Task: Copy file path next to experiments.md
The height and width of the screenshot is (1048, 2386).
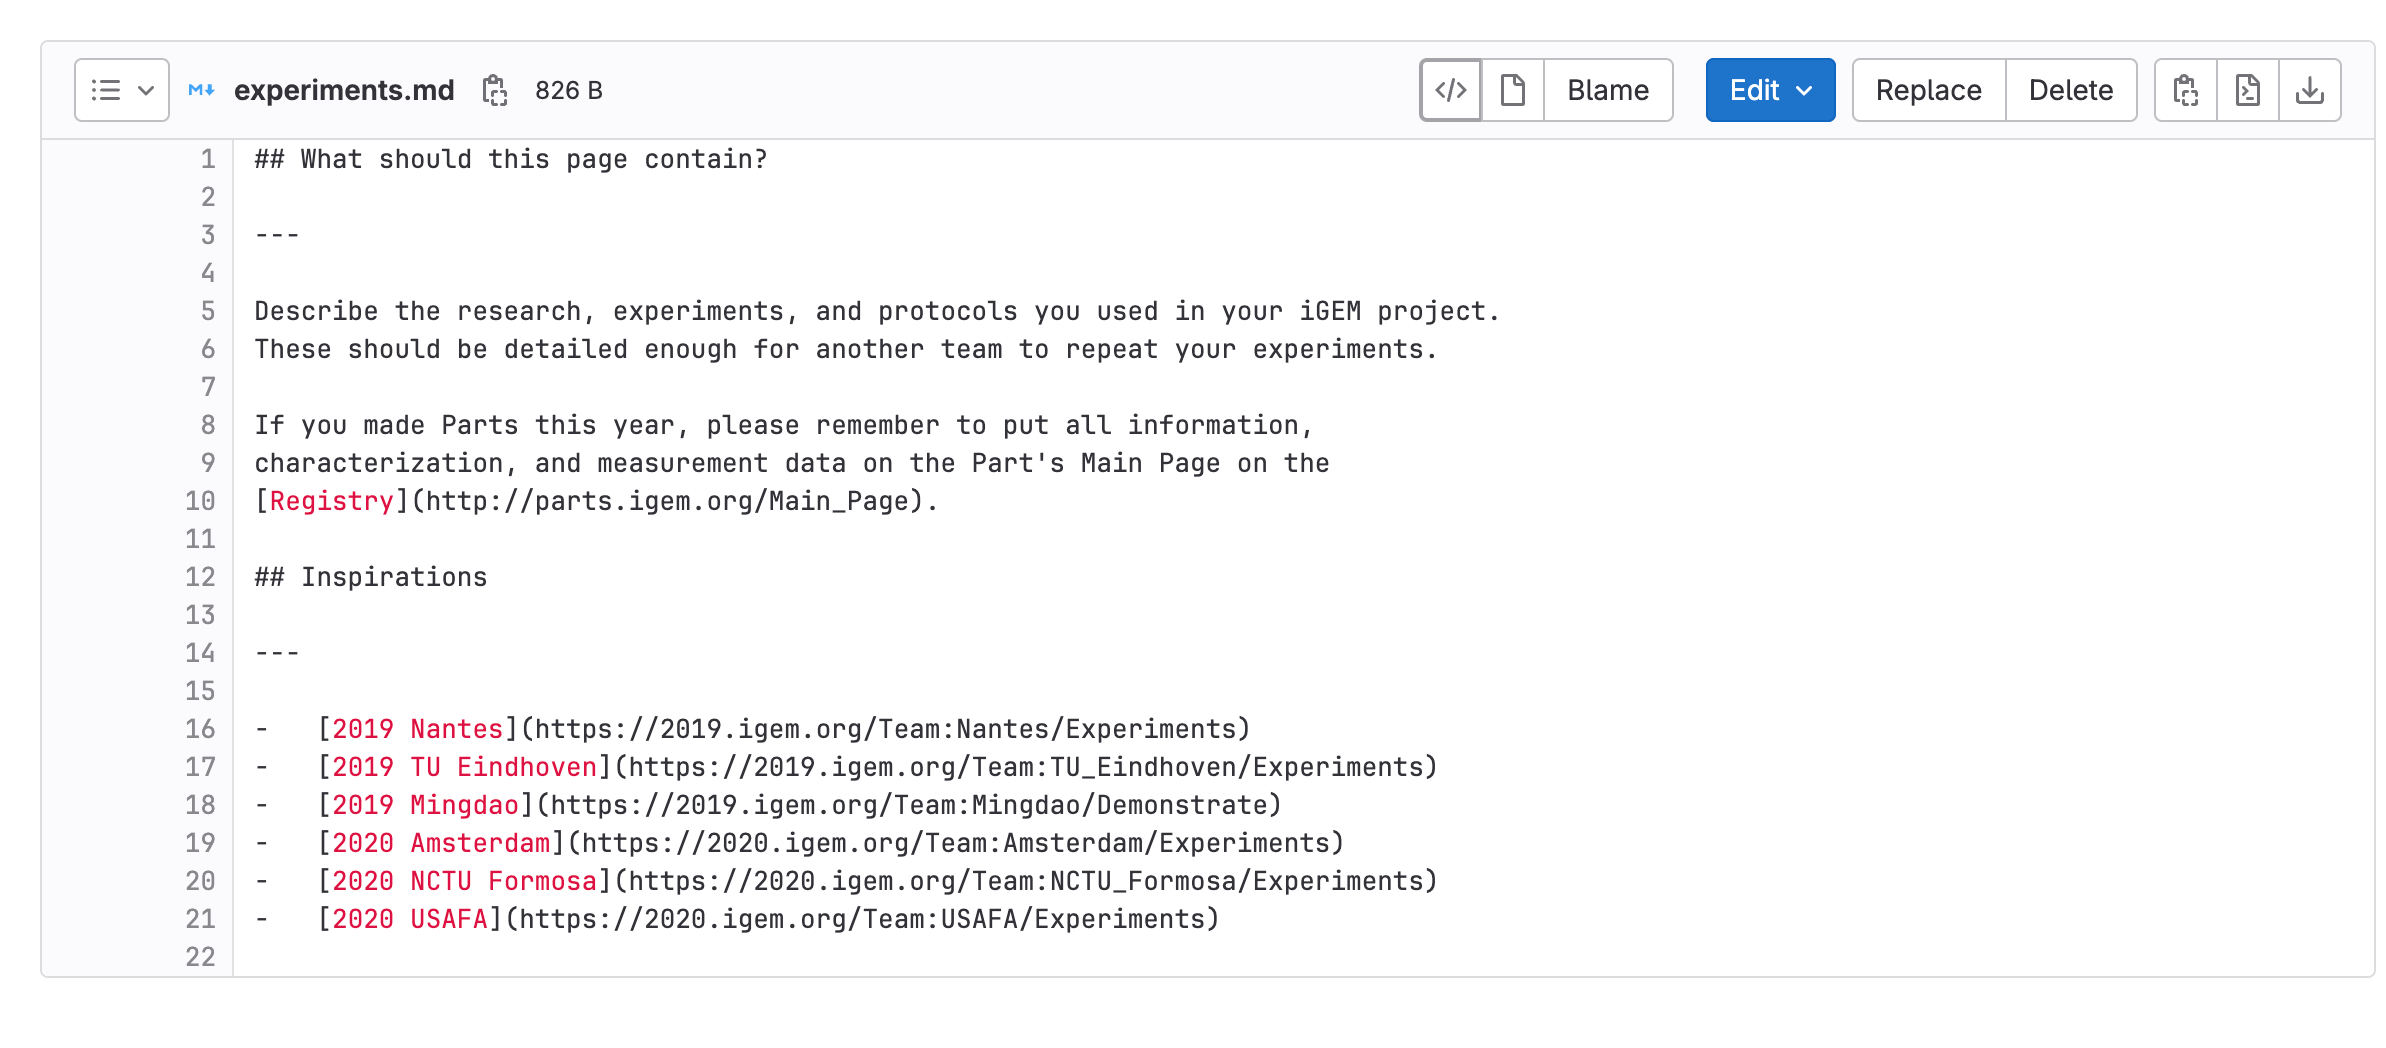Action: coord(495,90)
